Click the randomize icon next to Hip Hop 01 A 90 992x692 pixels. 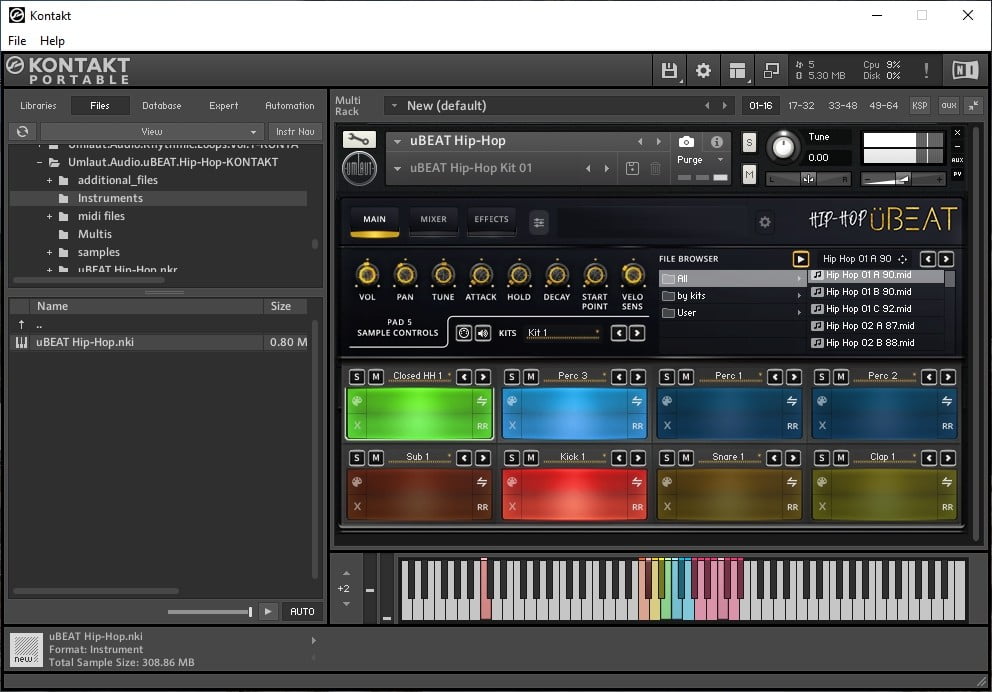(x=902, y=259)
